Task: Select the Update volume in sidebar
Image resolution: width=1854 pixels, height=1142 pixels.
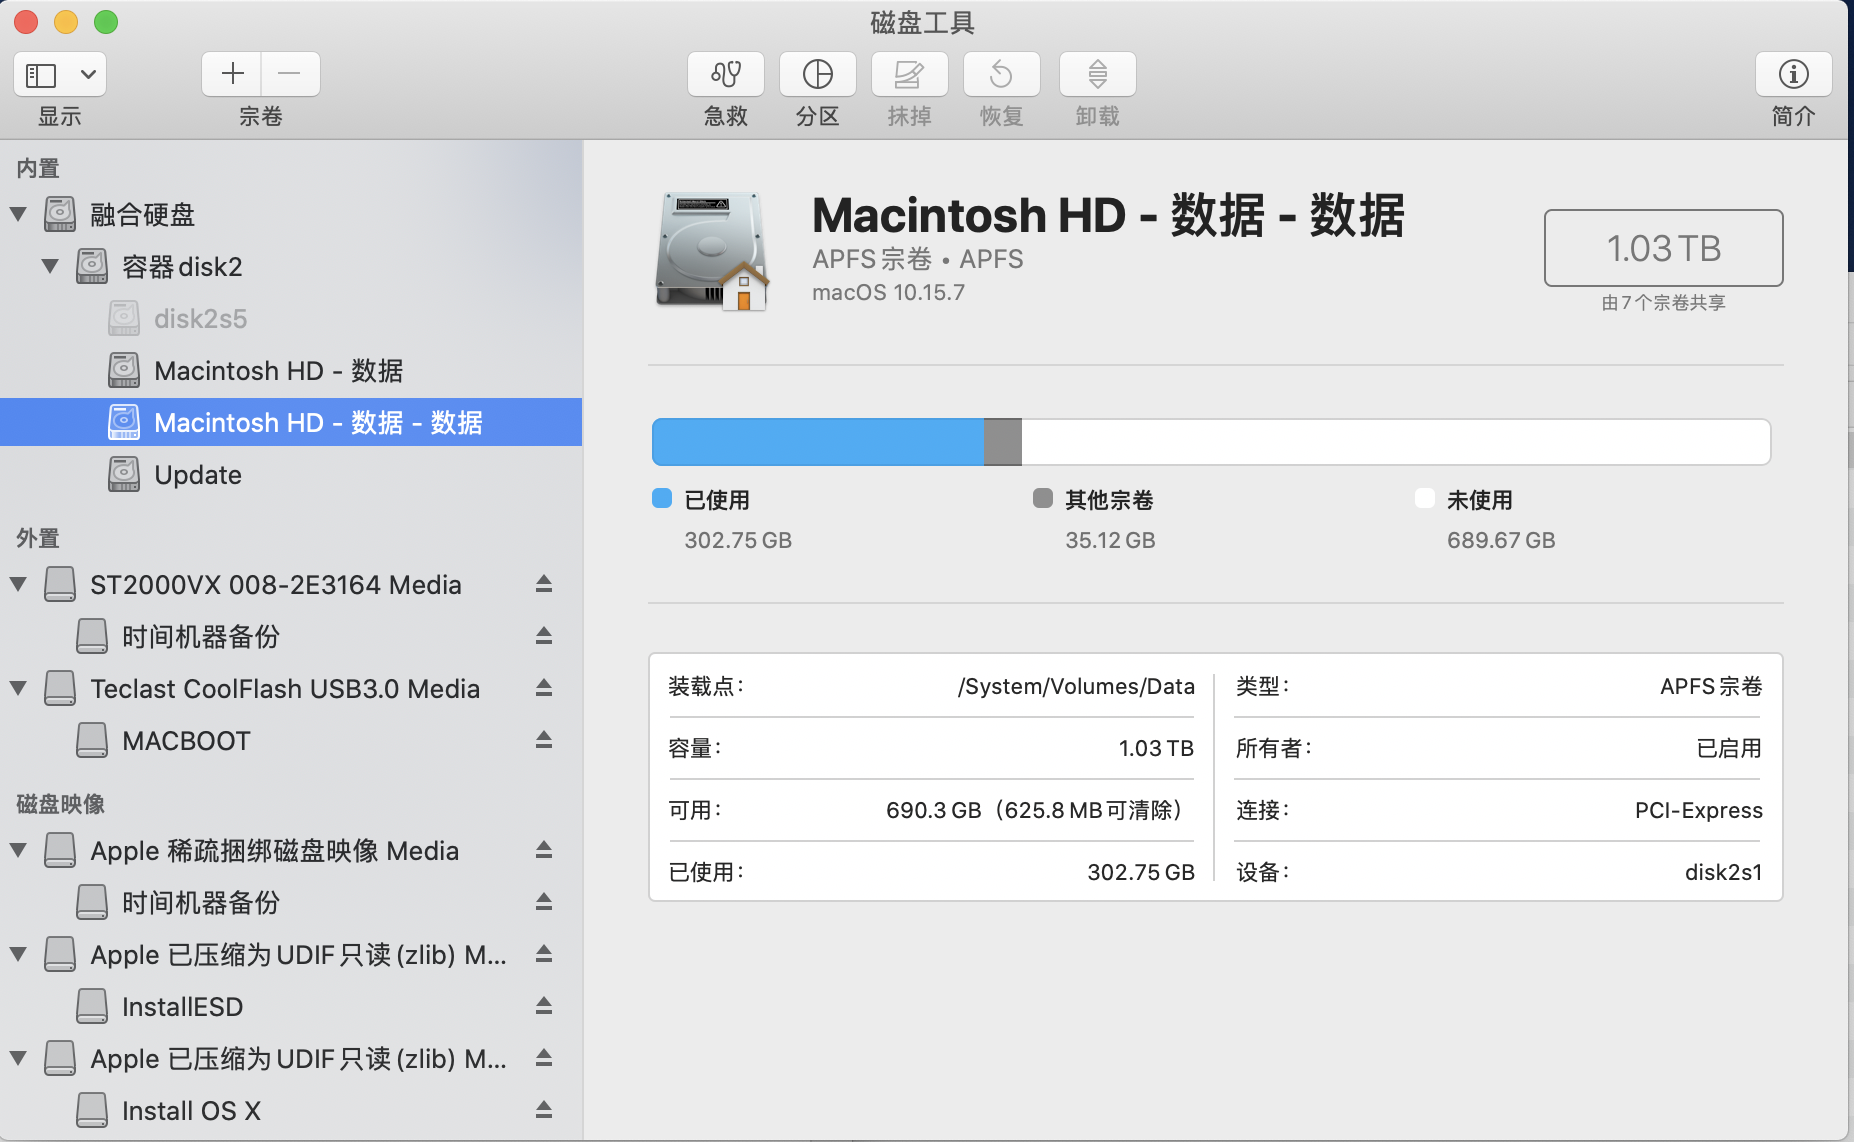Action: tap(198, 475)
